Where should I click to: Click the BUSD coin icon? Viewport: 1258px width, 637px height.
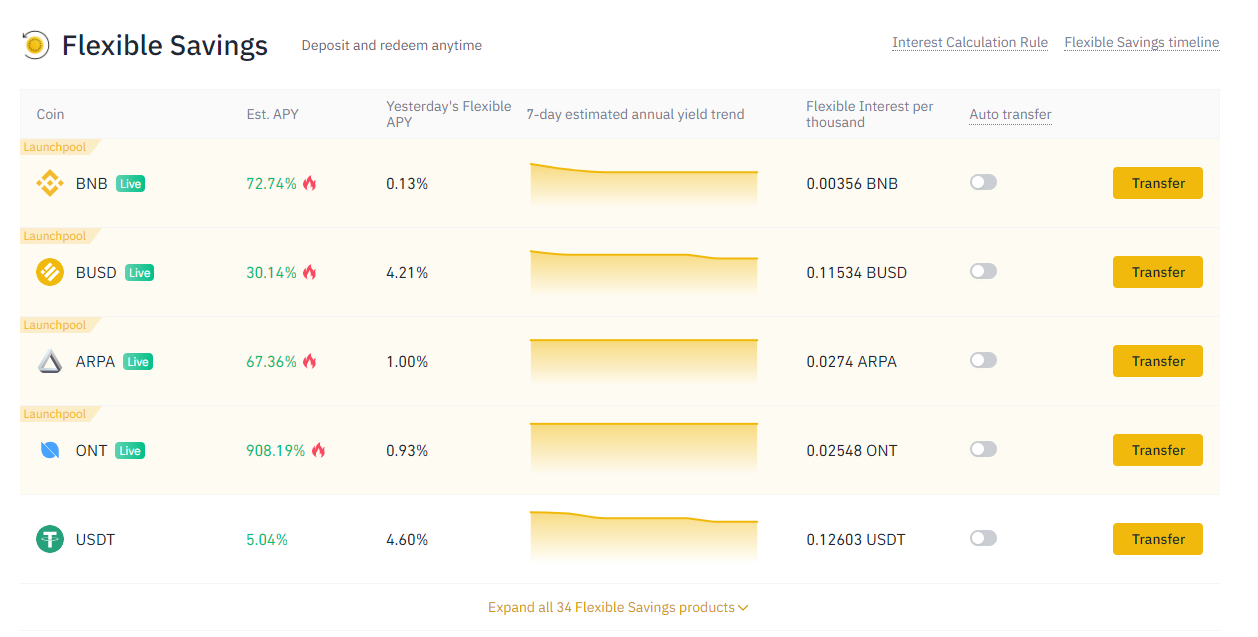(50, 272)
